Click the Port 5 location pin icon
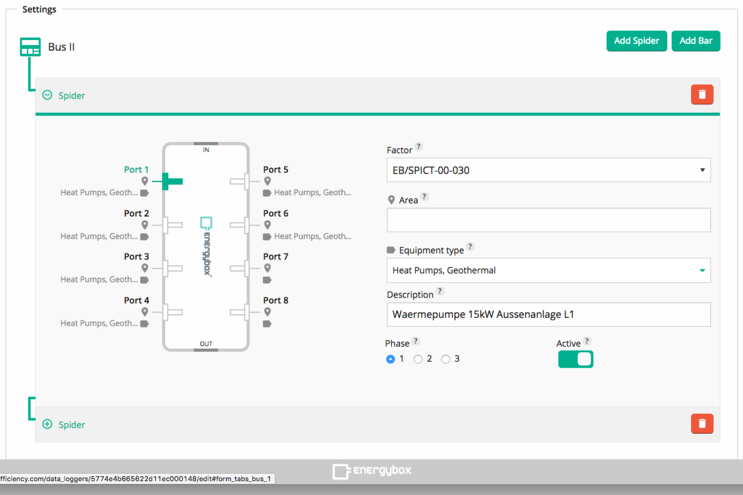This screenshot has height=495, width=743. (x=267, y=181)
